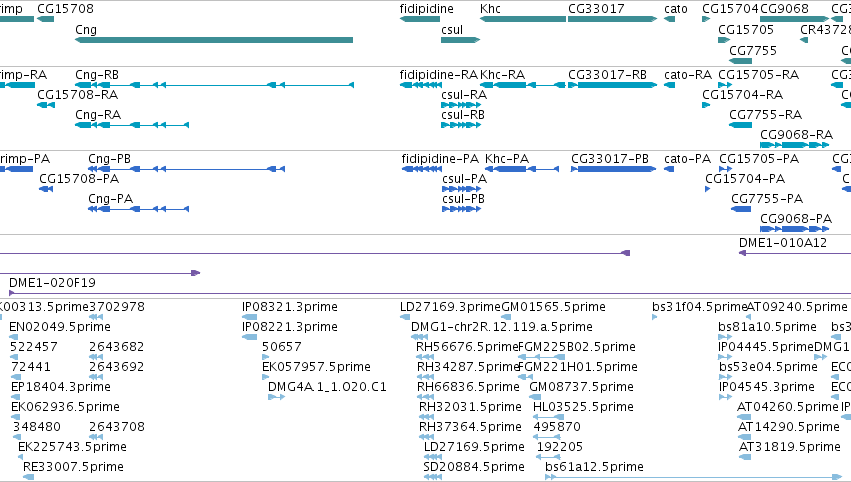The image size is (851, 482).
Task: Select EST IP08221.3prime
Action: (x=249, y=338)
